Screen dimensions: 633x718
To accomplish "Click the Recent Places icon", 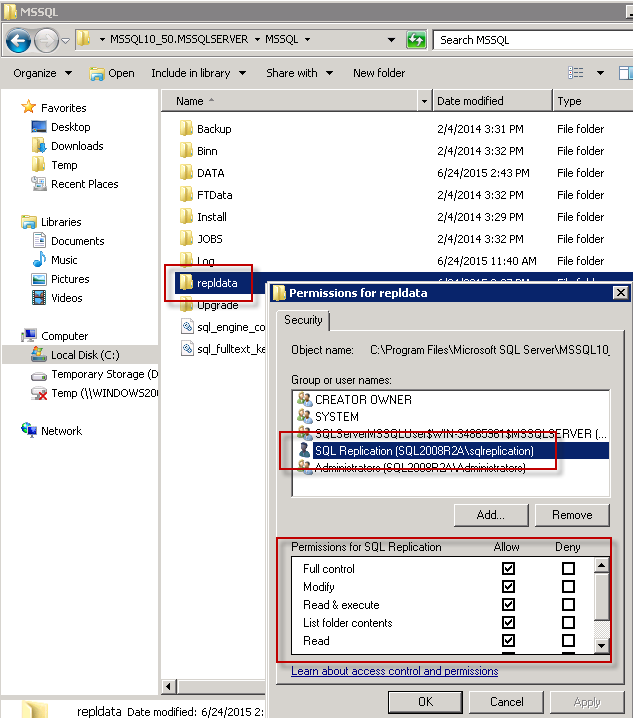I will (x=39, y=184).
